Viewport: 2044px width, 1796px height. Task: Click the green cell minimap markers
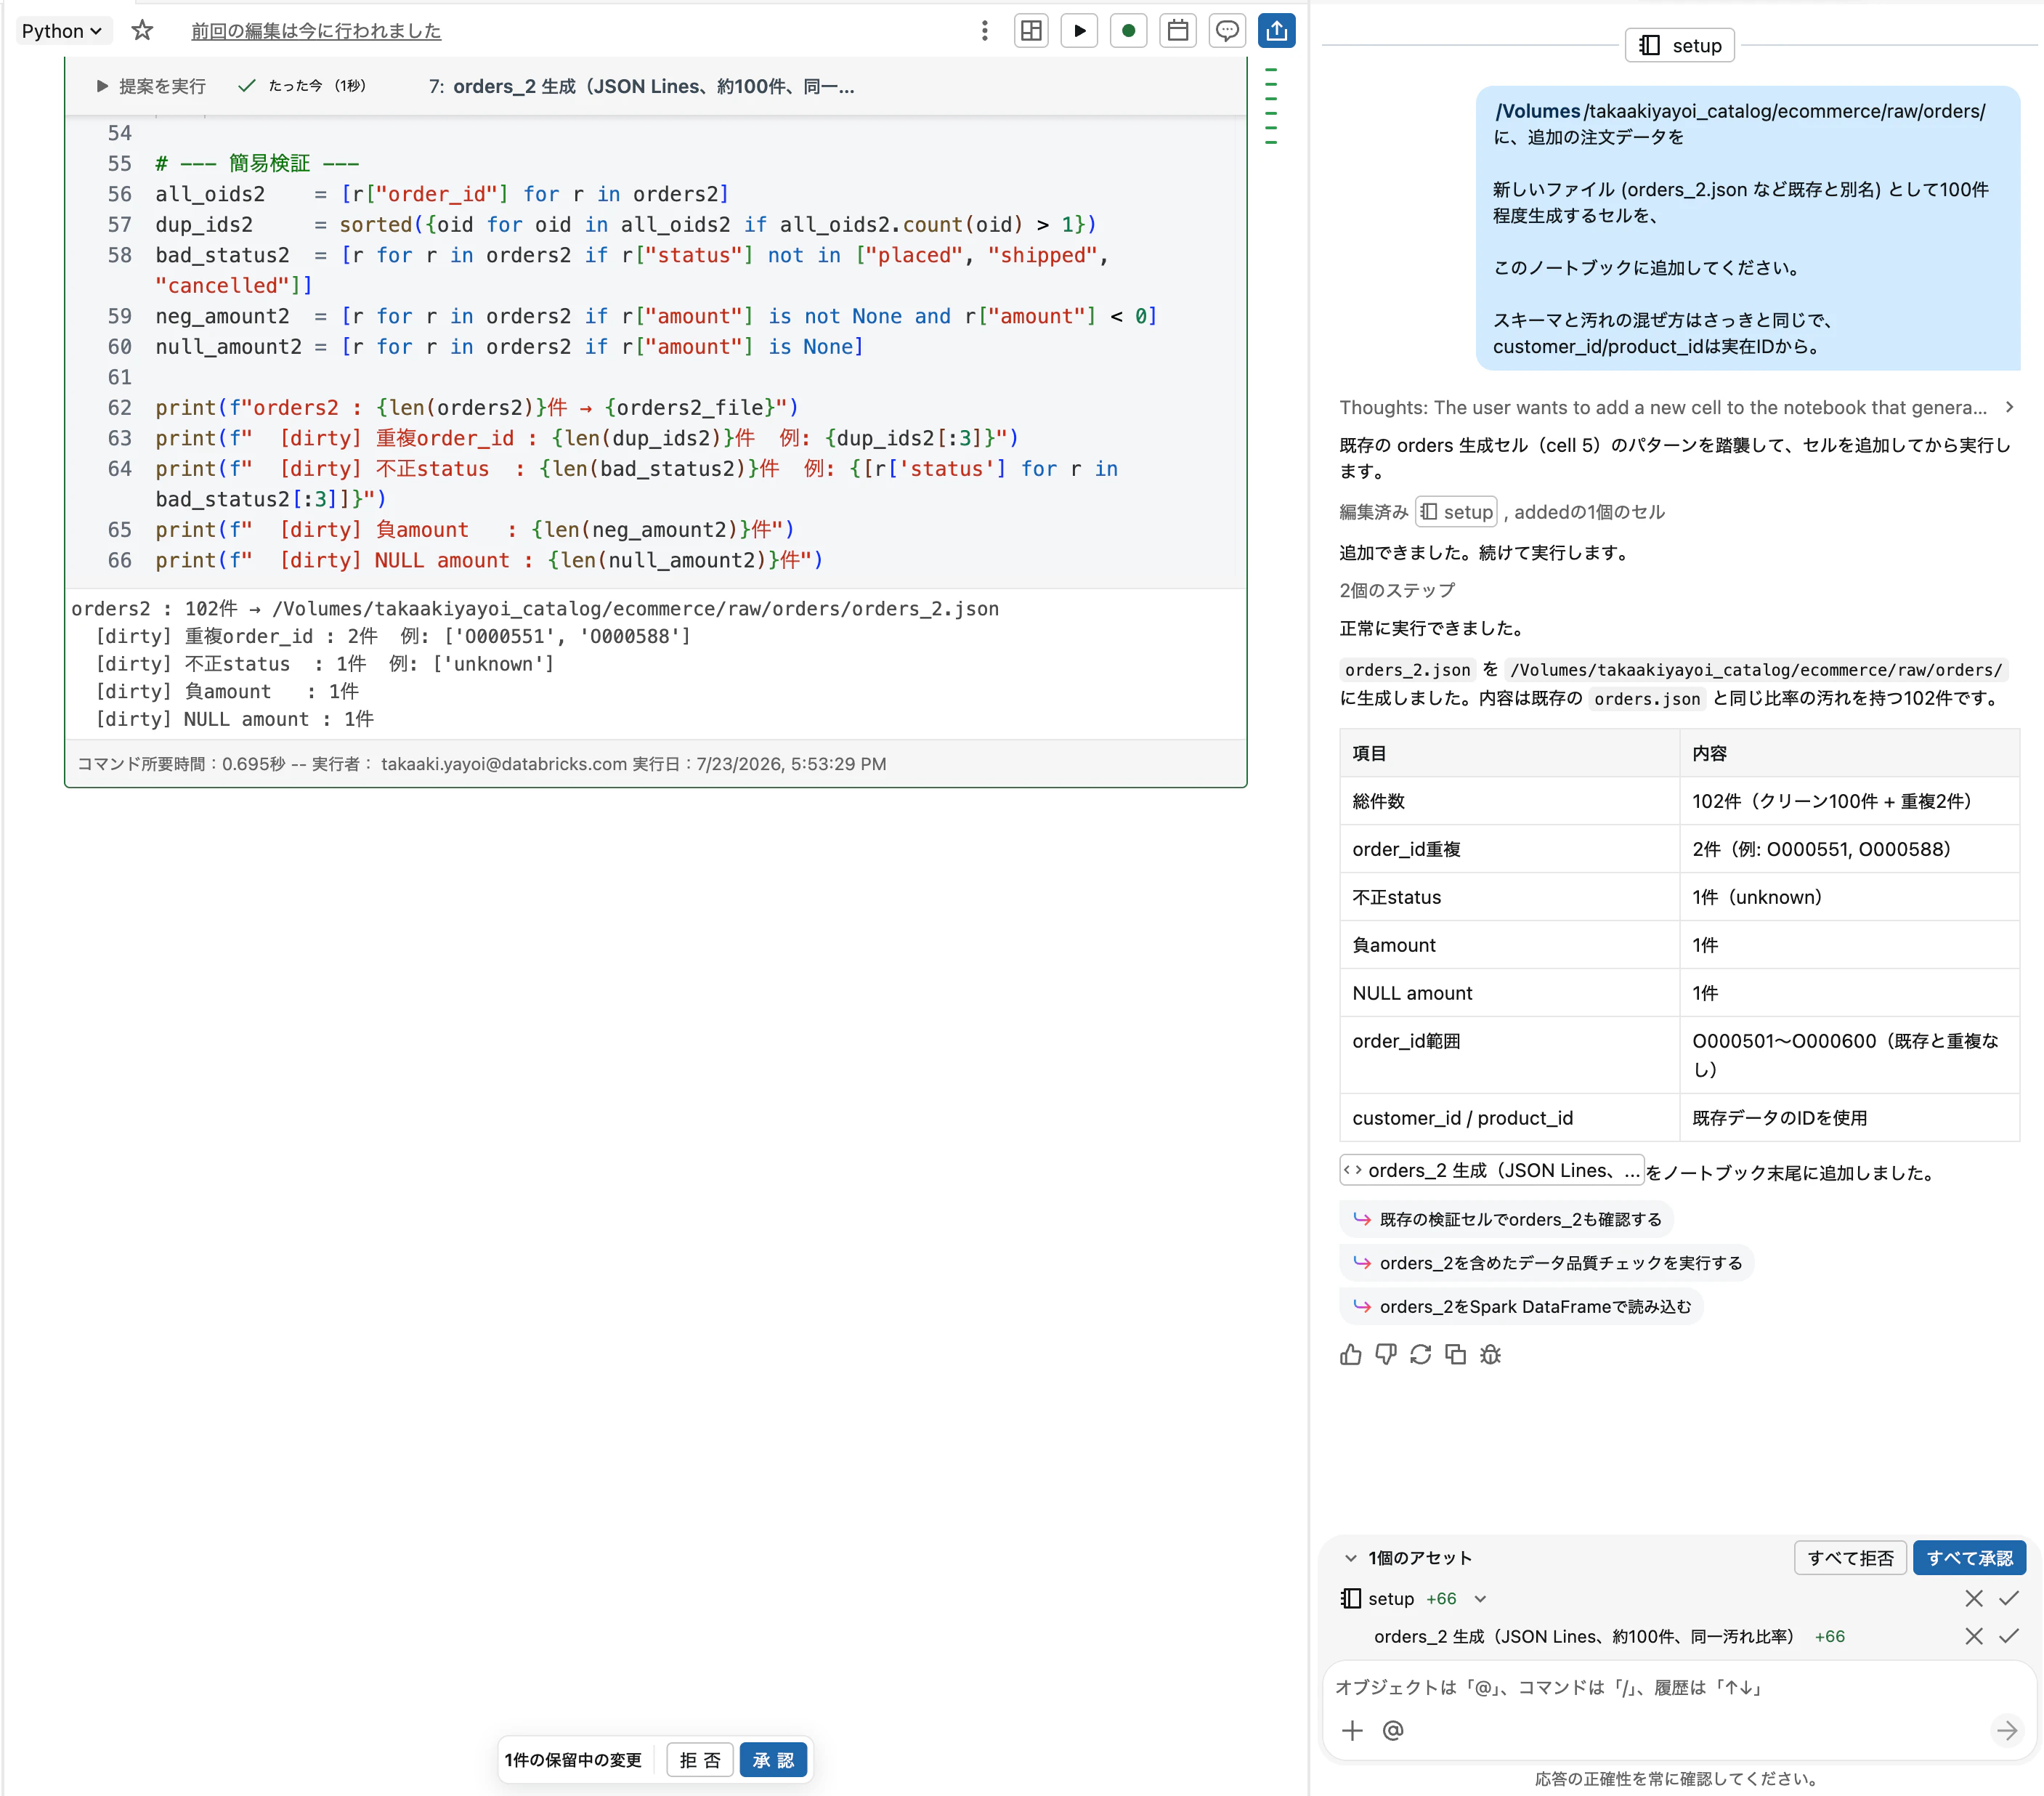point(1271,106)
